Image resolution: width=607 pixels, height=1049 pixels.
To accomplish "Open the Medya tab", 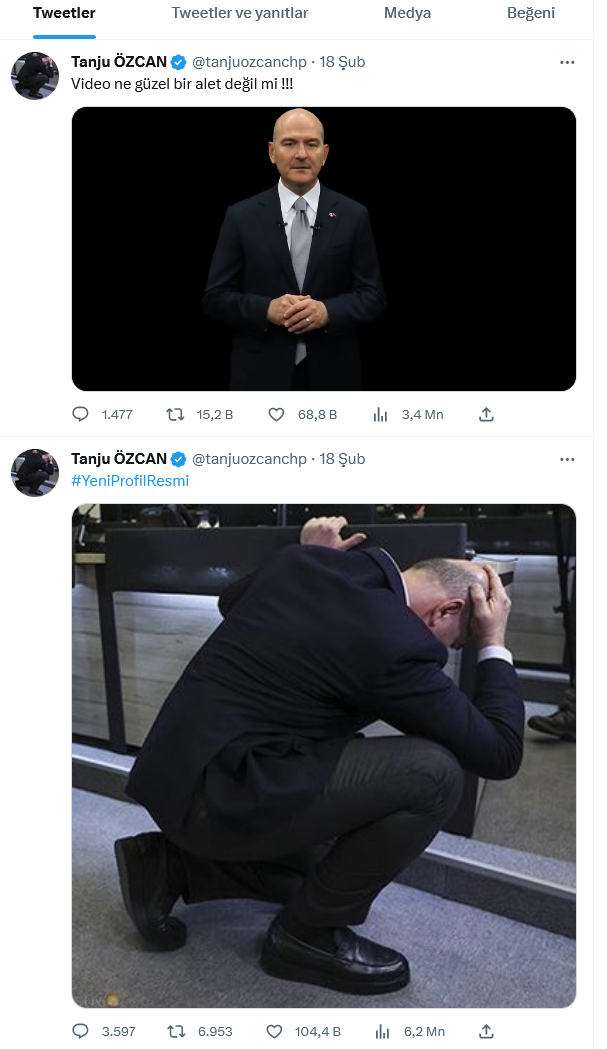I will pos(407,13).
